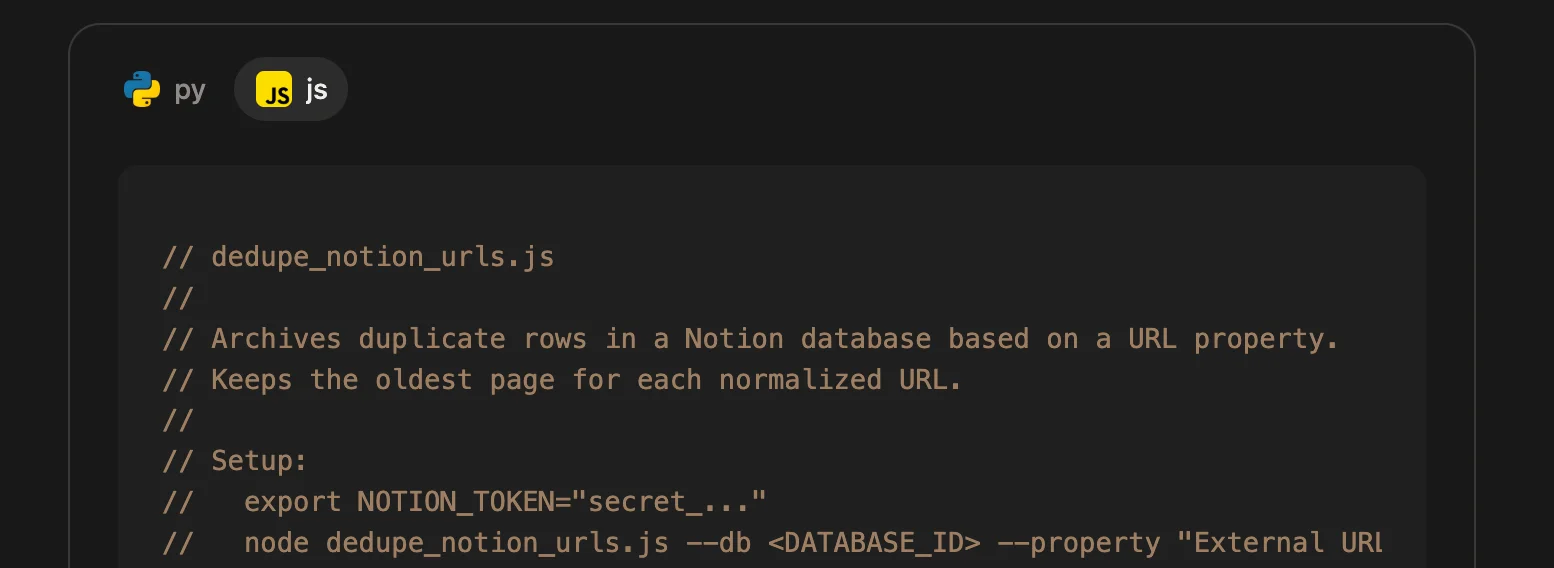
Task: Click the Python logo icon
Action: [x=142, y=90]
